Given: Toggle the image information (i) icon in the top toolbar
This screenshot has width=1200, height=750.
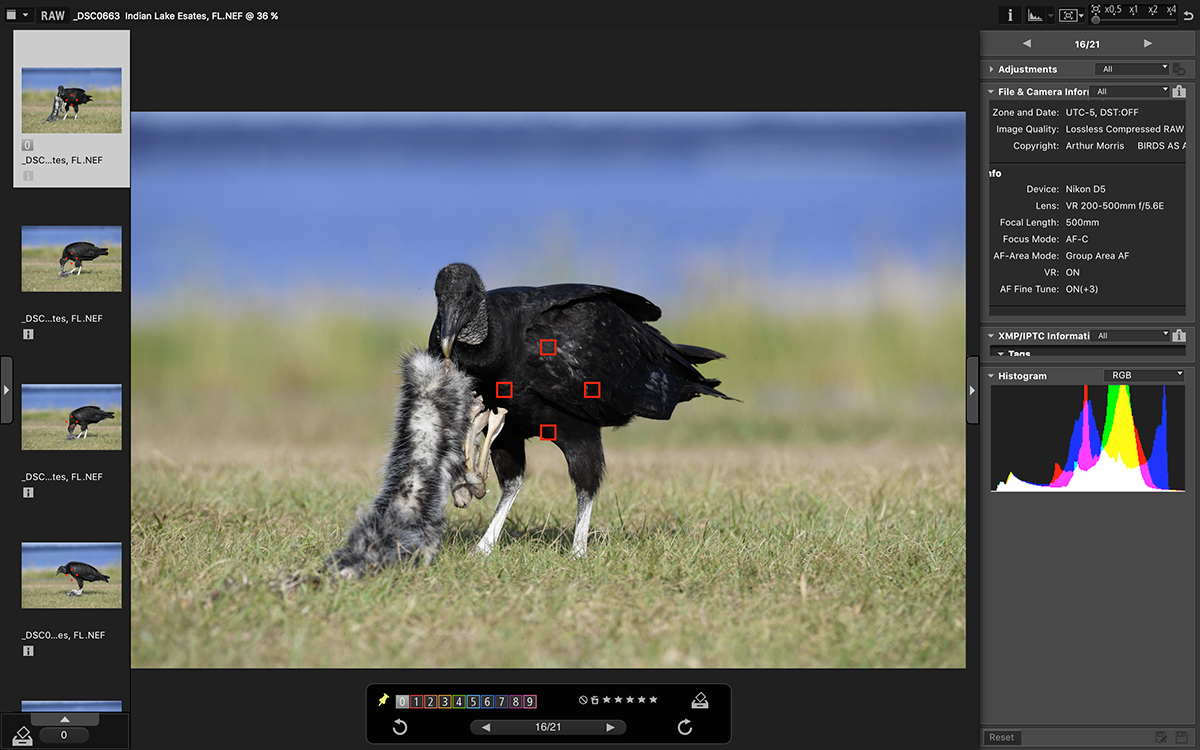Looking at the screenshot, I should [1011, 15].
